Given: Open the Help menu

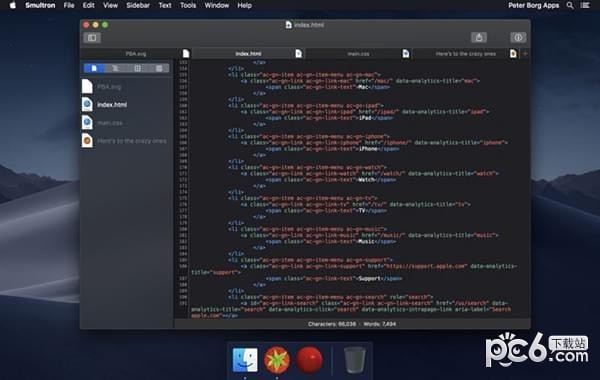Looking at the screenshot, I should 245,5.
